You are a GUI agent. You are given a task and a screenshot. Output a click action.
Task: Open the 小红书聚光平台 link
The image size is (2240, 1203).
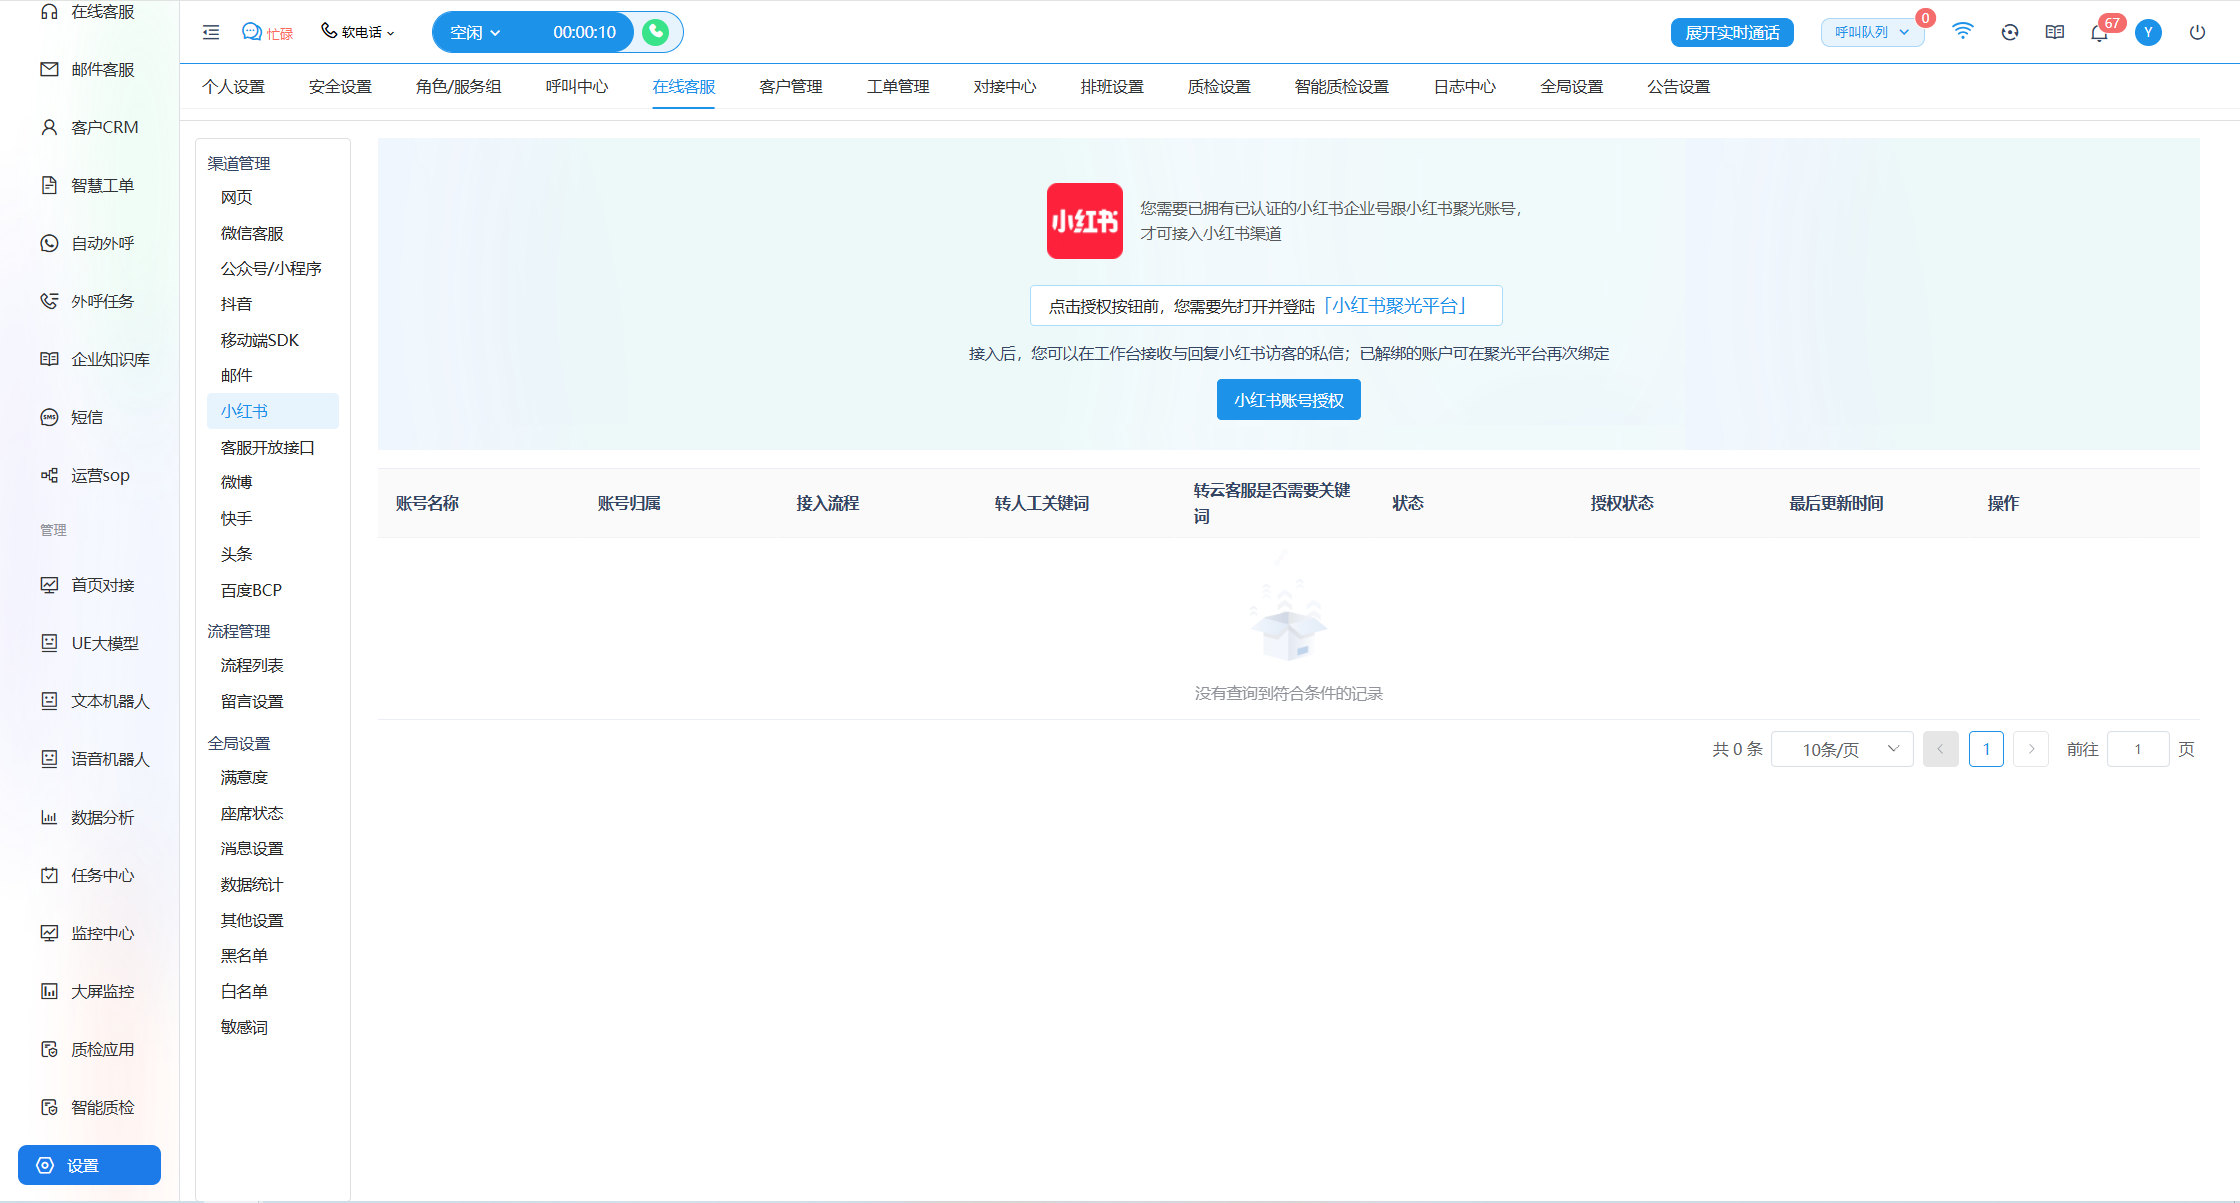coord(1395,306)
